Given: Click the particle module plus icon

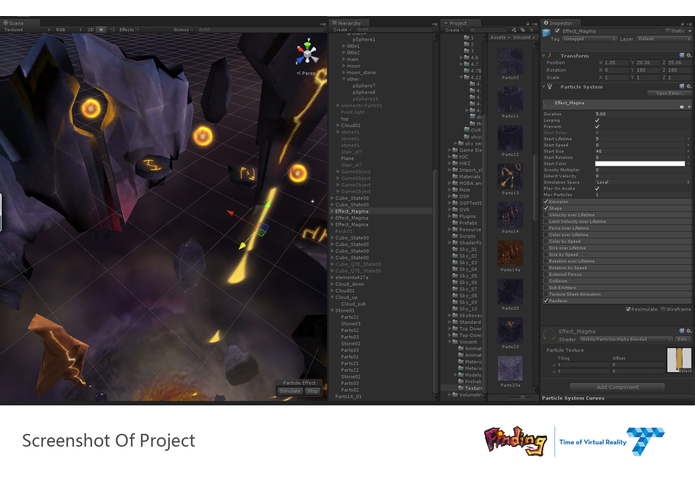Looking at the screenshot, I should [689, 107].
